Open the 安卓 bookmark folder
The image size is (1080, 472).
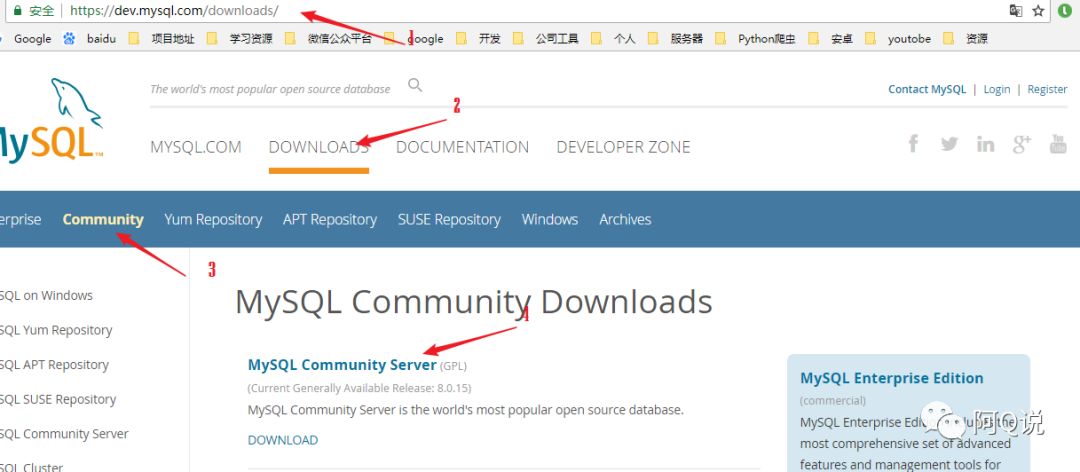pyautogui.click(x=831, y=39)
